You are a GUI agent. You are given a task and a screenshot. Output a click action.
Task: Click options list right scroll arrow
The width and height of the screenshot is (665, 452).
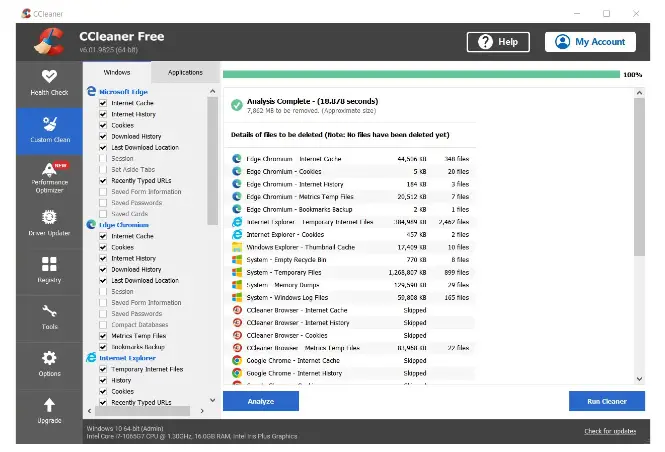[x=202, y=410]
